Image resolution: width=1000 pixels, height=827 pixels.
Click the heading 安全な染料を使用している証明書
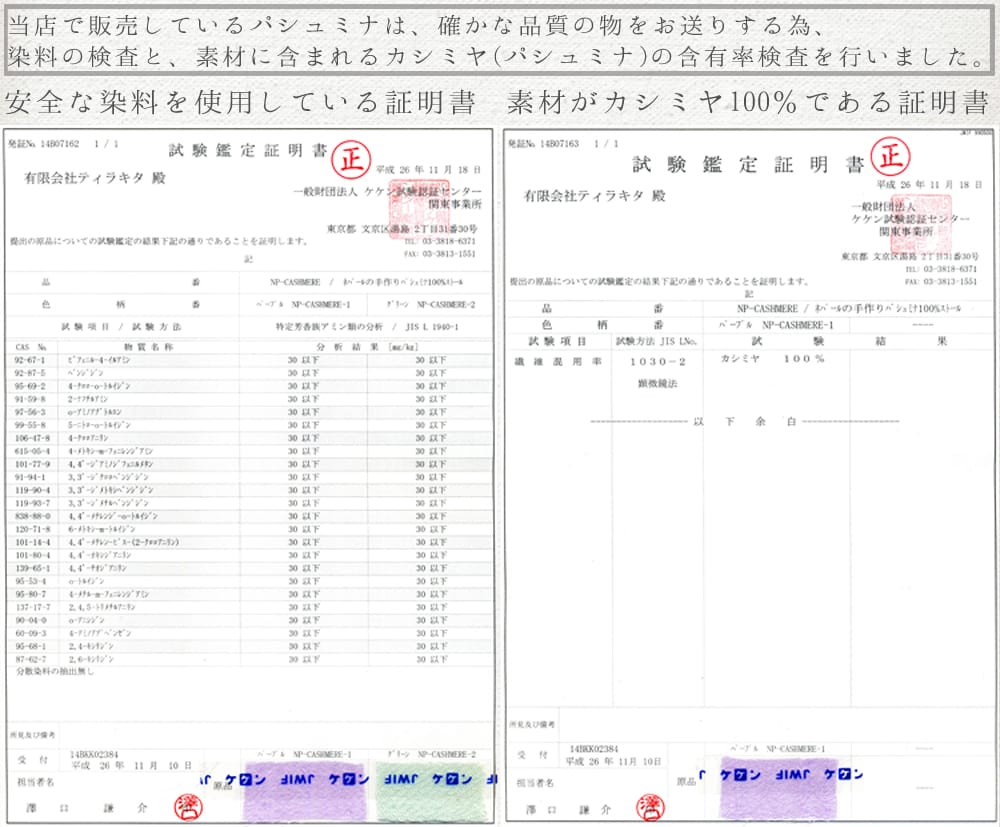[x=240, y=102]
